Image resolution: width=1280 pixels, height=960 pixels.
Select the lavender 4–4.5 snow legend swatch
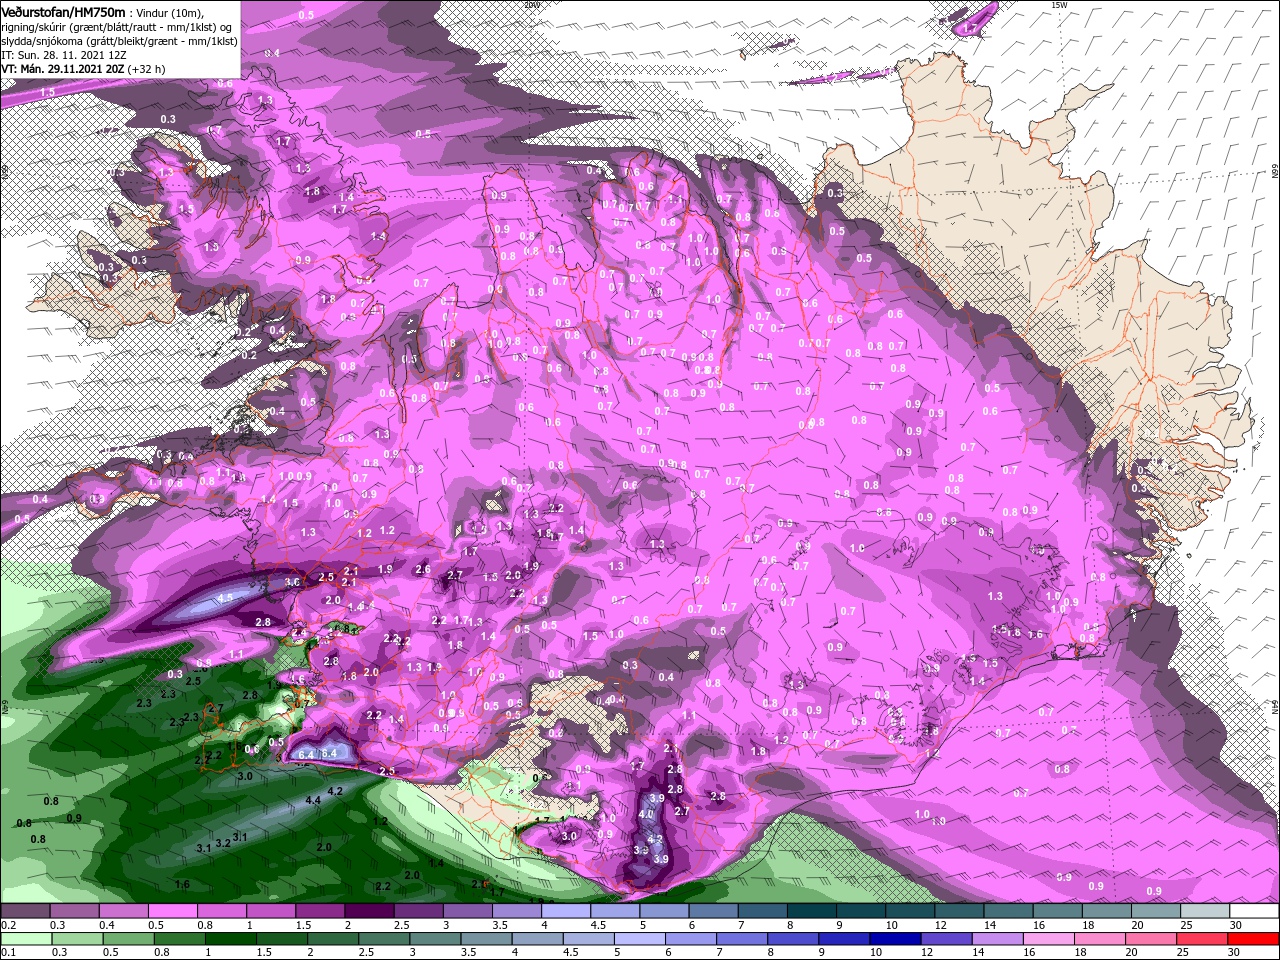[566, 911]
